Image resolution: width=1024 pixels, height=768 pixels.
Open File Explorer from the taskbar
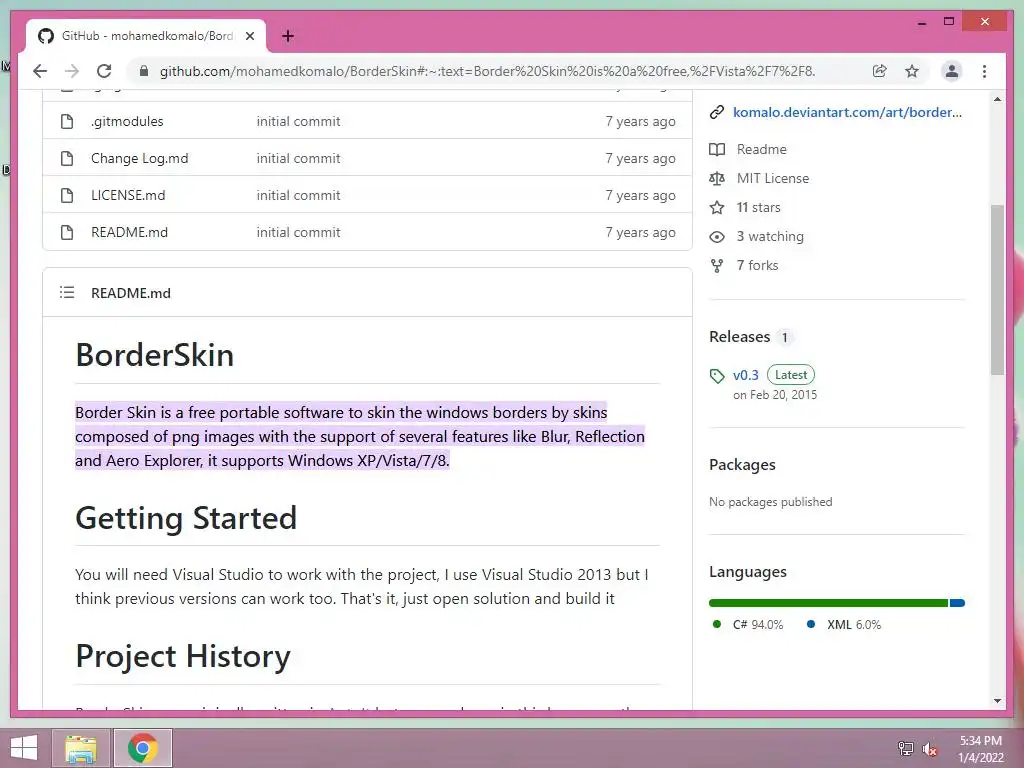(80, 748)
